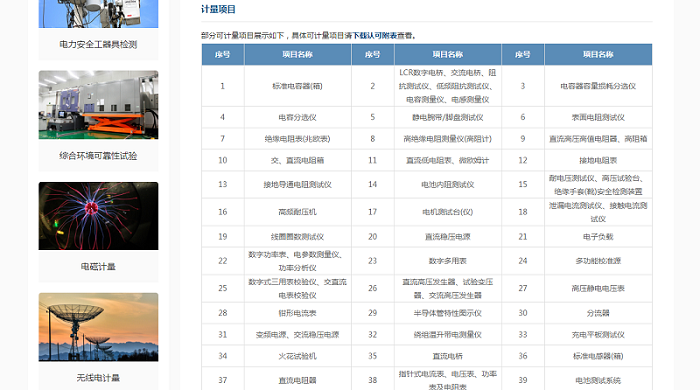Click the 综合环境可靠性试验 caption link
700x390 pixels.
click(98, 156)
